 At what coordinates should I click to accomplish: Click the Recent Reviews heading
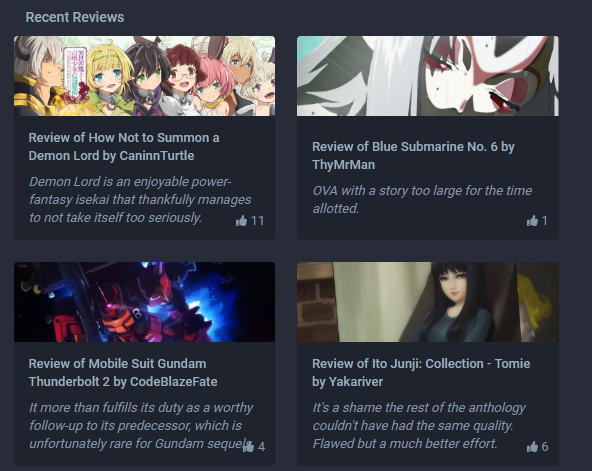coord(75,17)
